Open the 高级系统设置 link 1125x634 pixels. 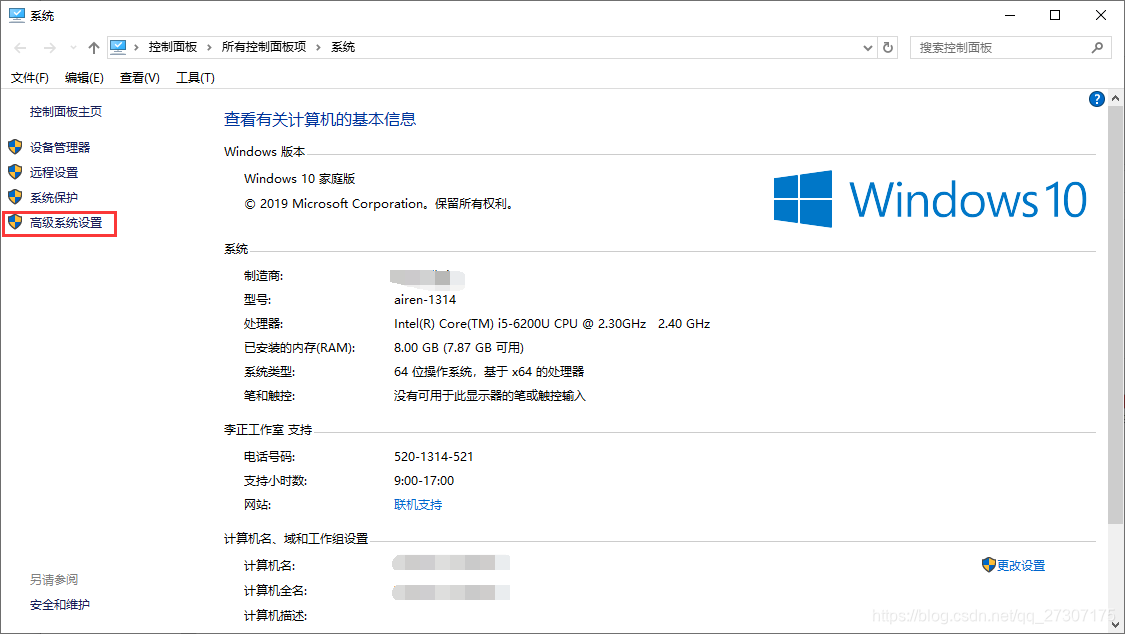click(66, 223)
